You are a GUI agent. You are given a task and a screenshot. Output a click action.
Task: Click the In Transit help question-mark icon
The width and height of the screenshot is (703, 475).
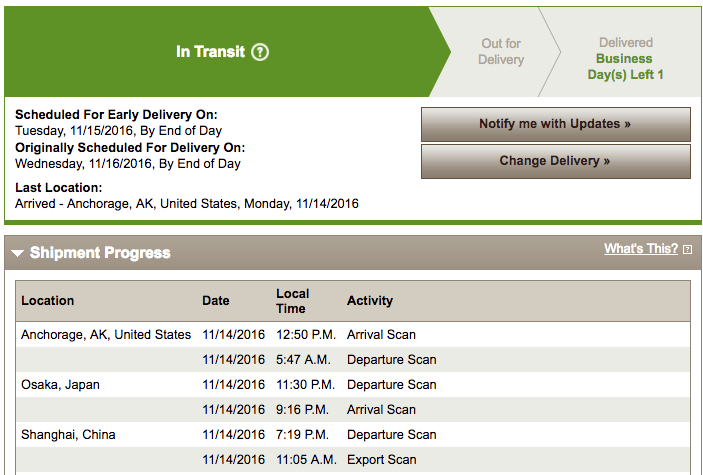point(260,52)
